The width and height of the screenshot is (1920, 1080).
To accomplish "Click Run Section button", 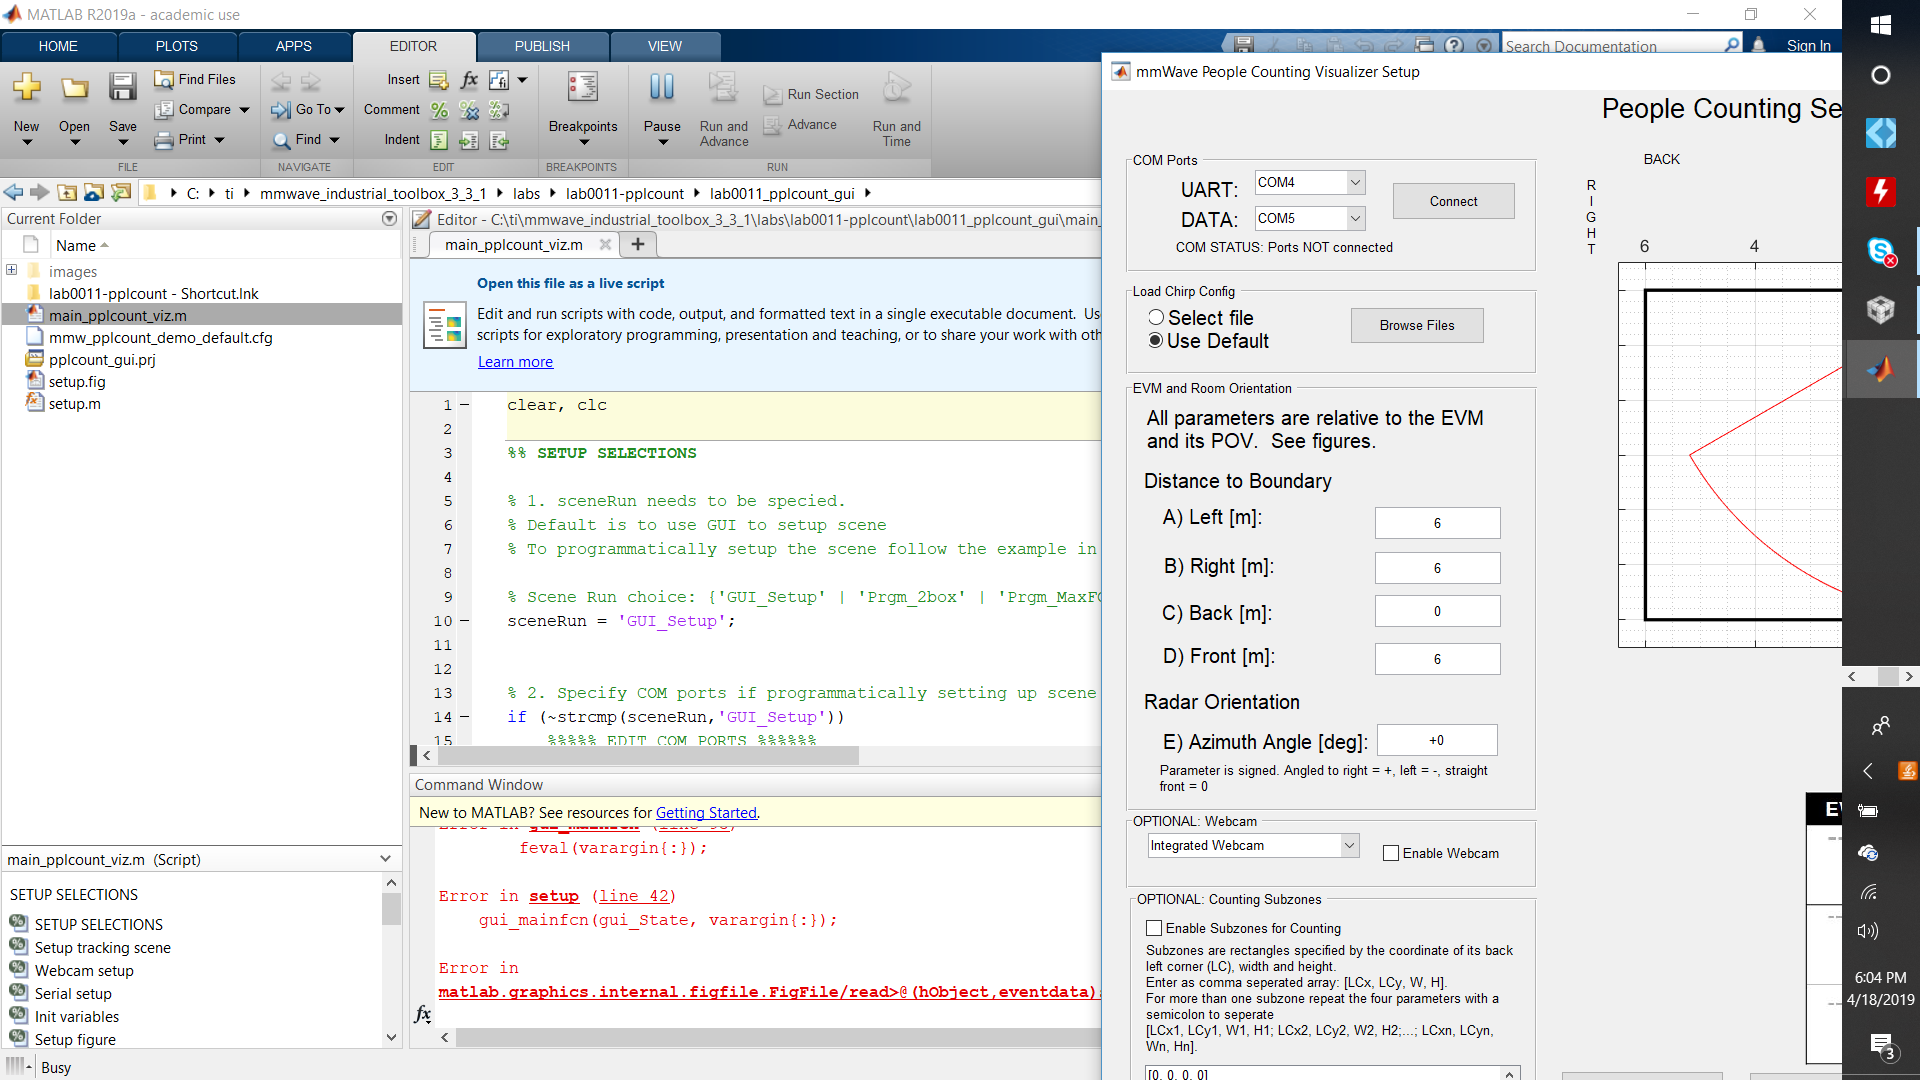I will pyautogui.click(x=811, y=94).
